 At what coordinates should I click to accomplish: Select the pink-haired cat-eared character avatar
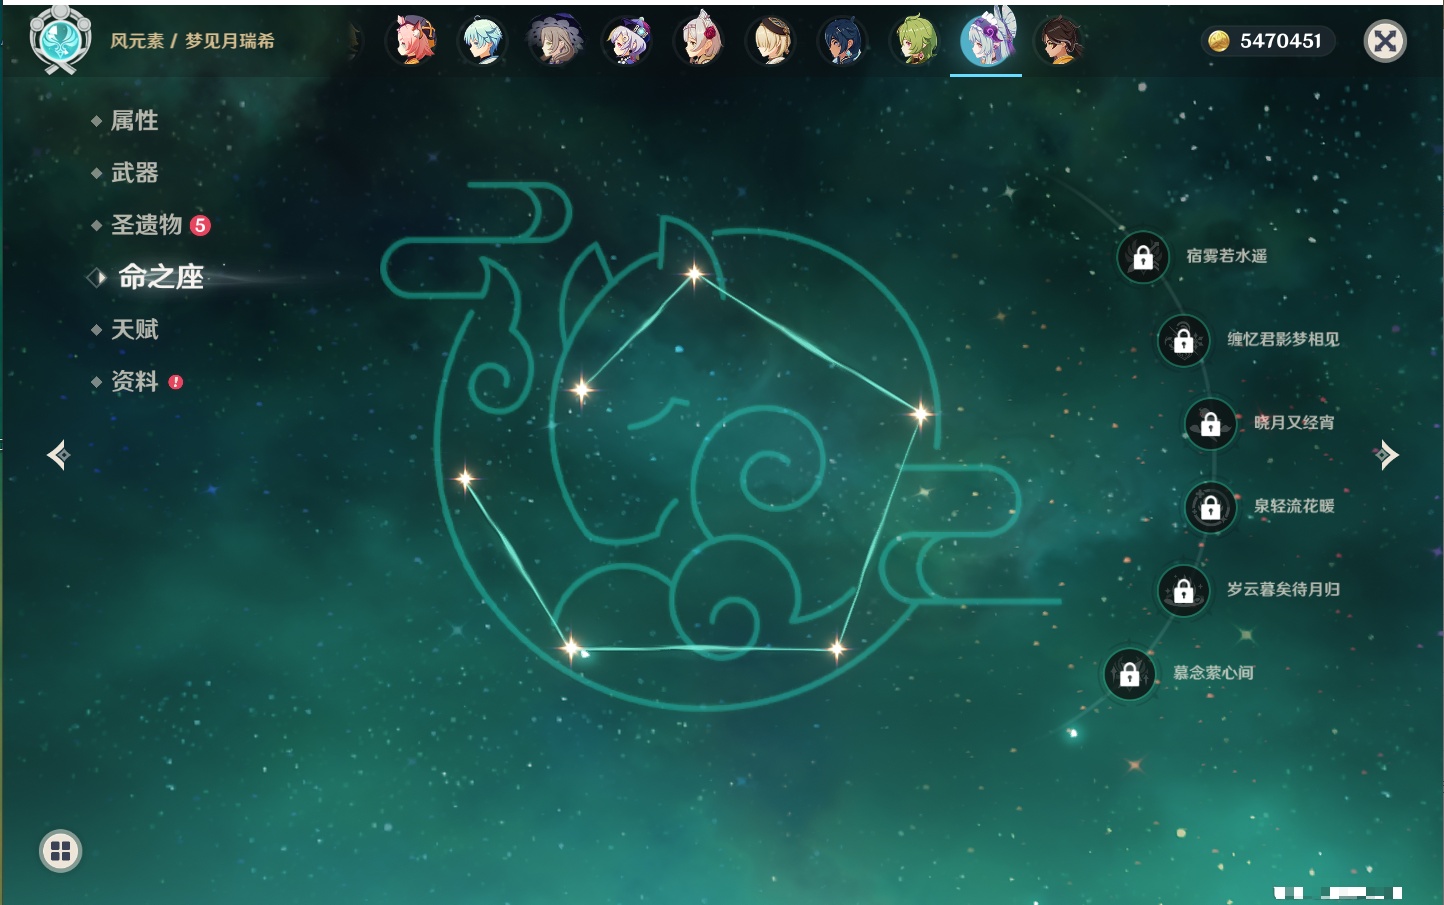(412, 41)
